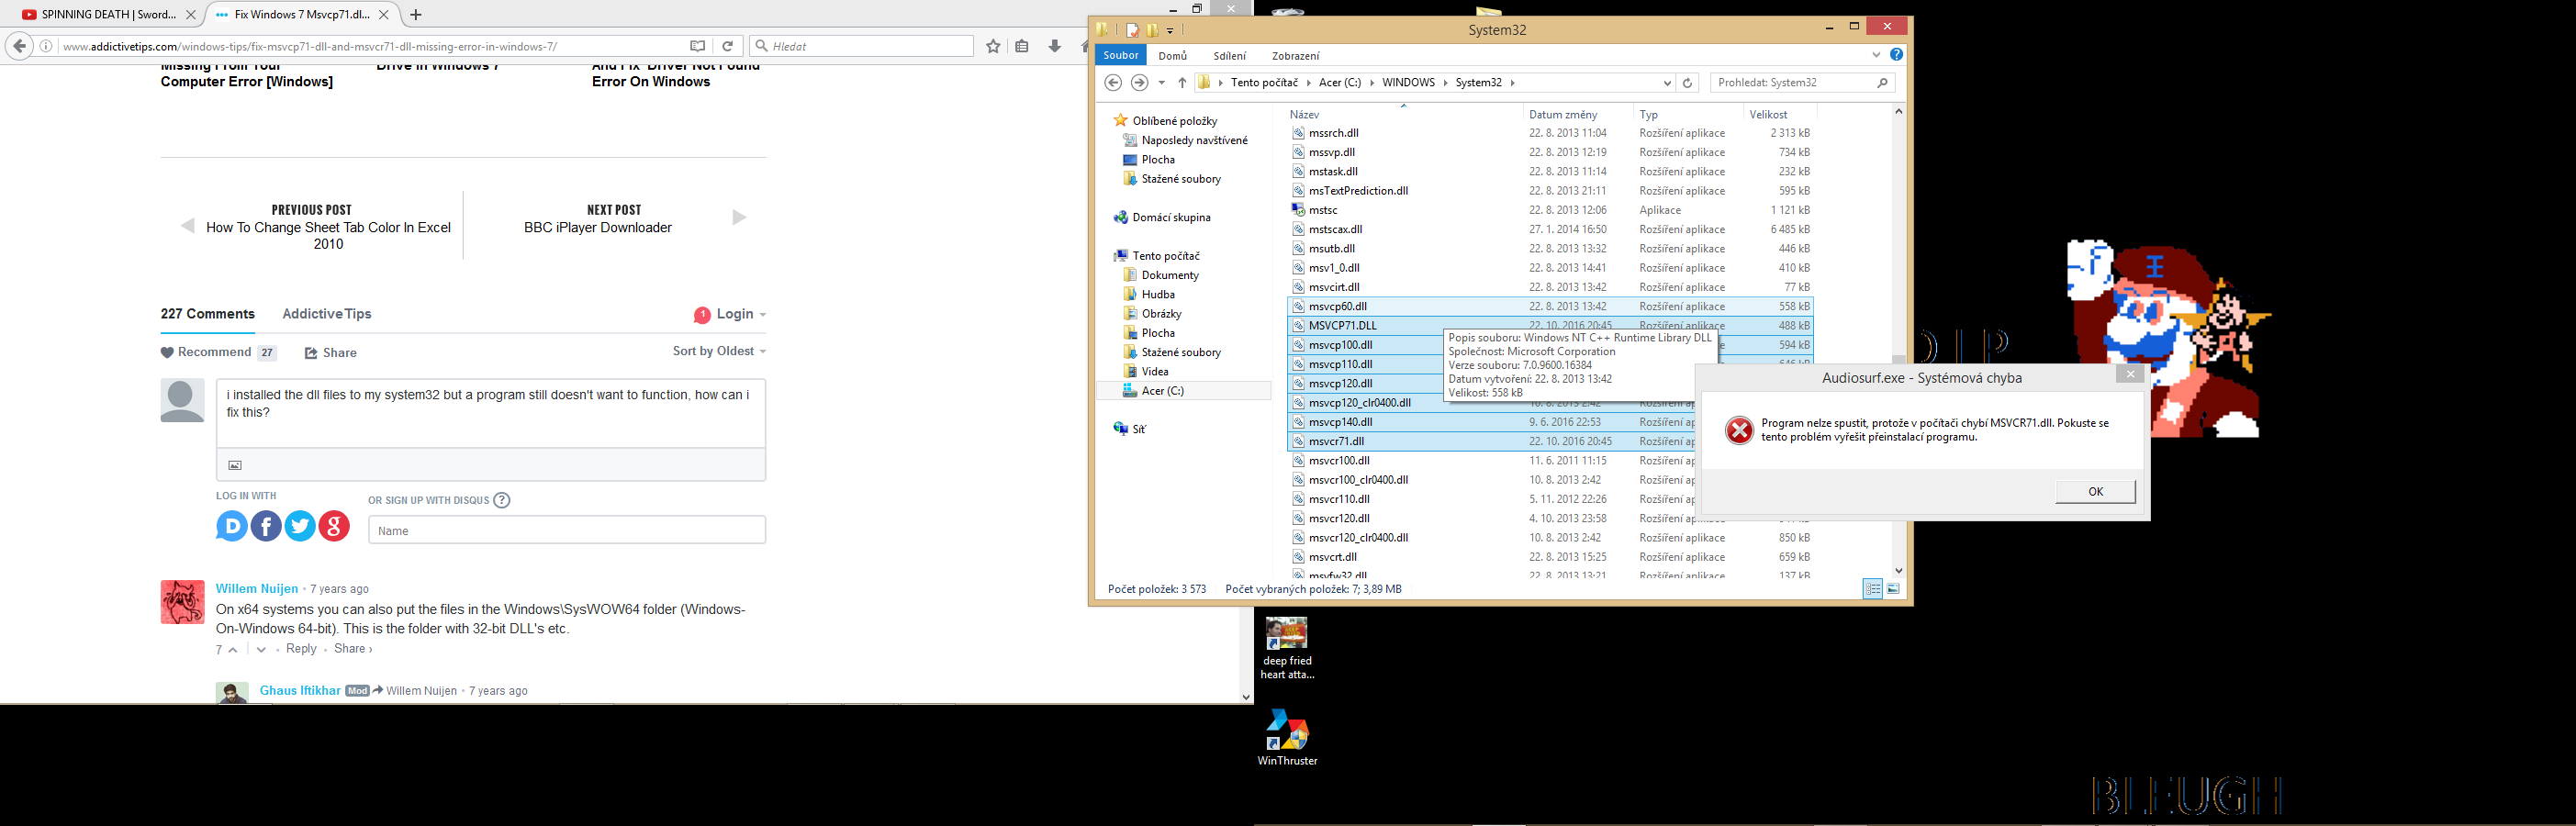Open Willem Nuijen's profile link

pyautogui.click(x=257, y=588)
